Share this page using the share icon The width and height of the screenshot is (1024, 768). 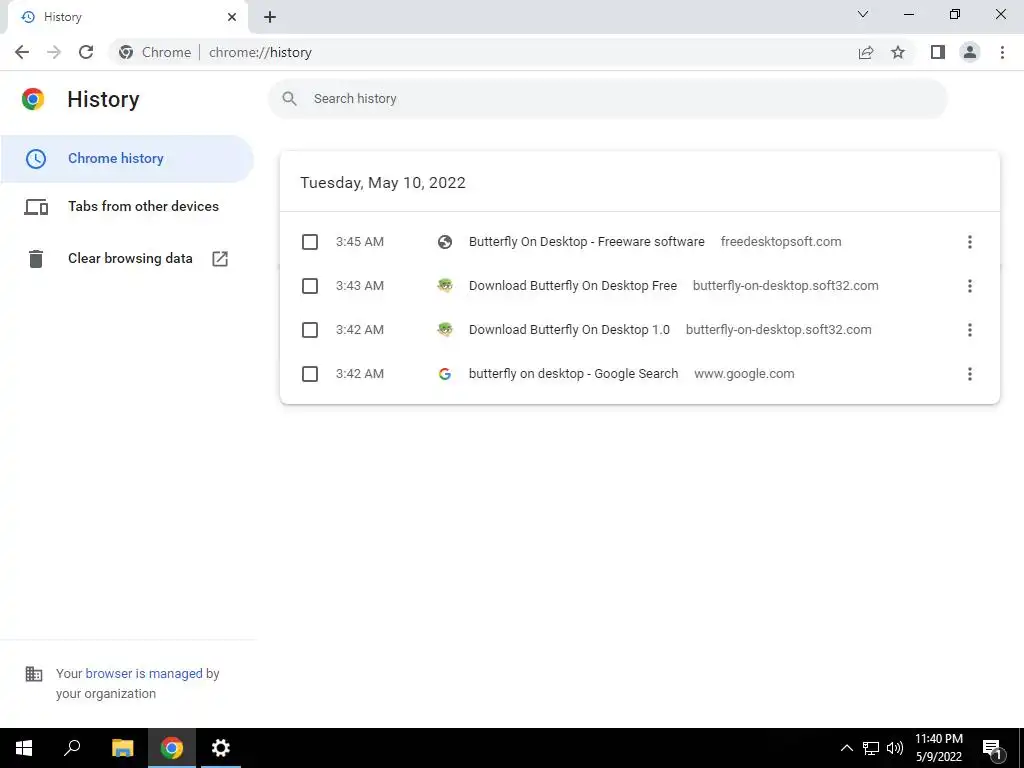866,52
